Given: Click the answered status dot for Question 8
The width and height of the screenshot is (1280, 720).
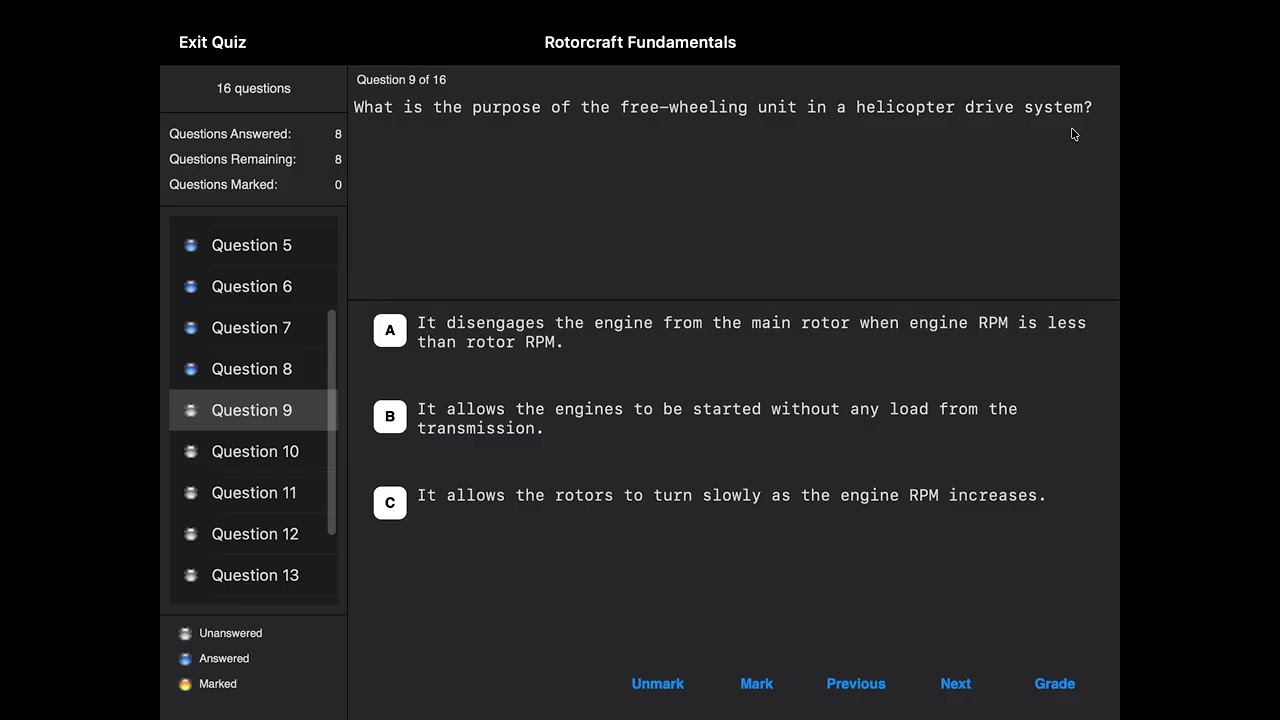Looking at the screenshot, I should coord(191,369).
